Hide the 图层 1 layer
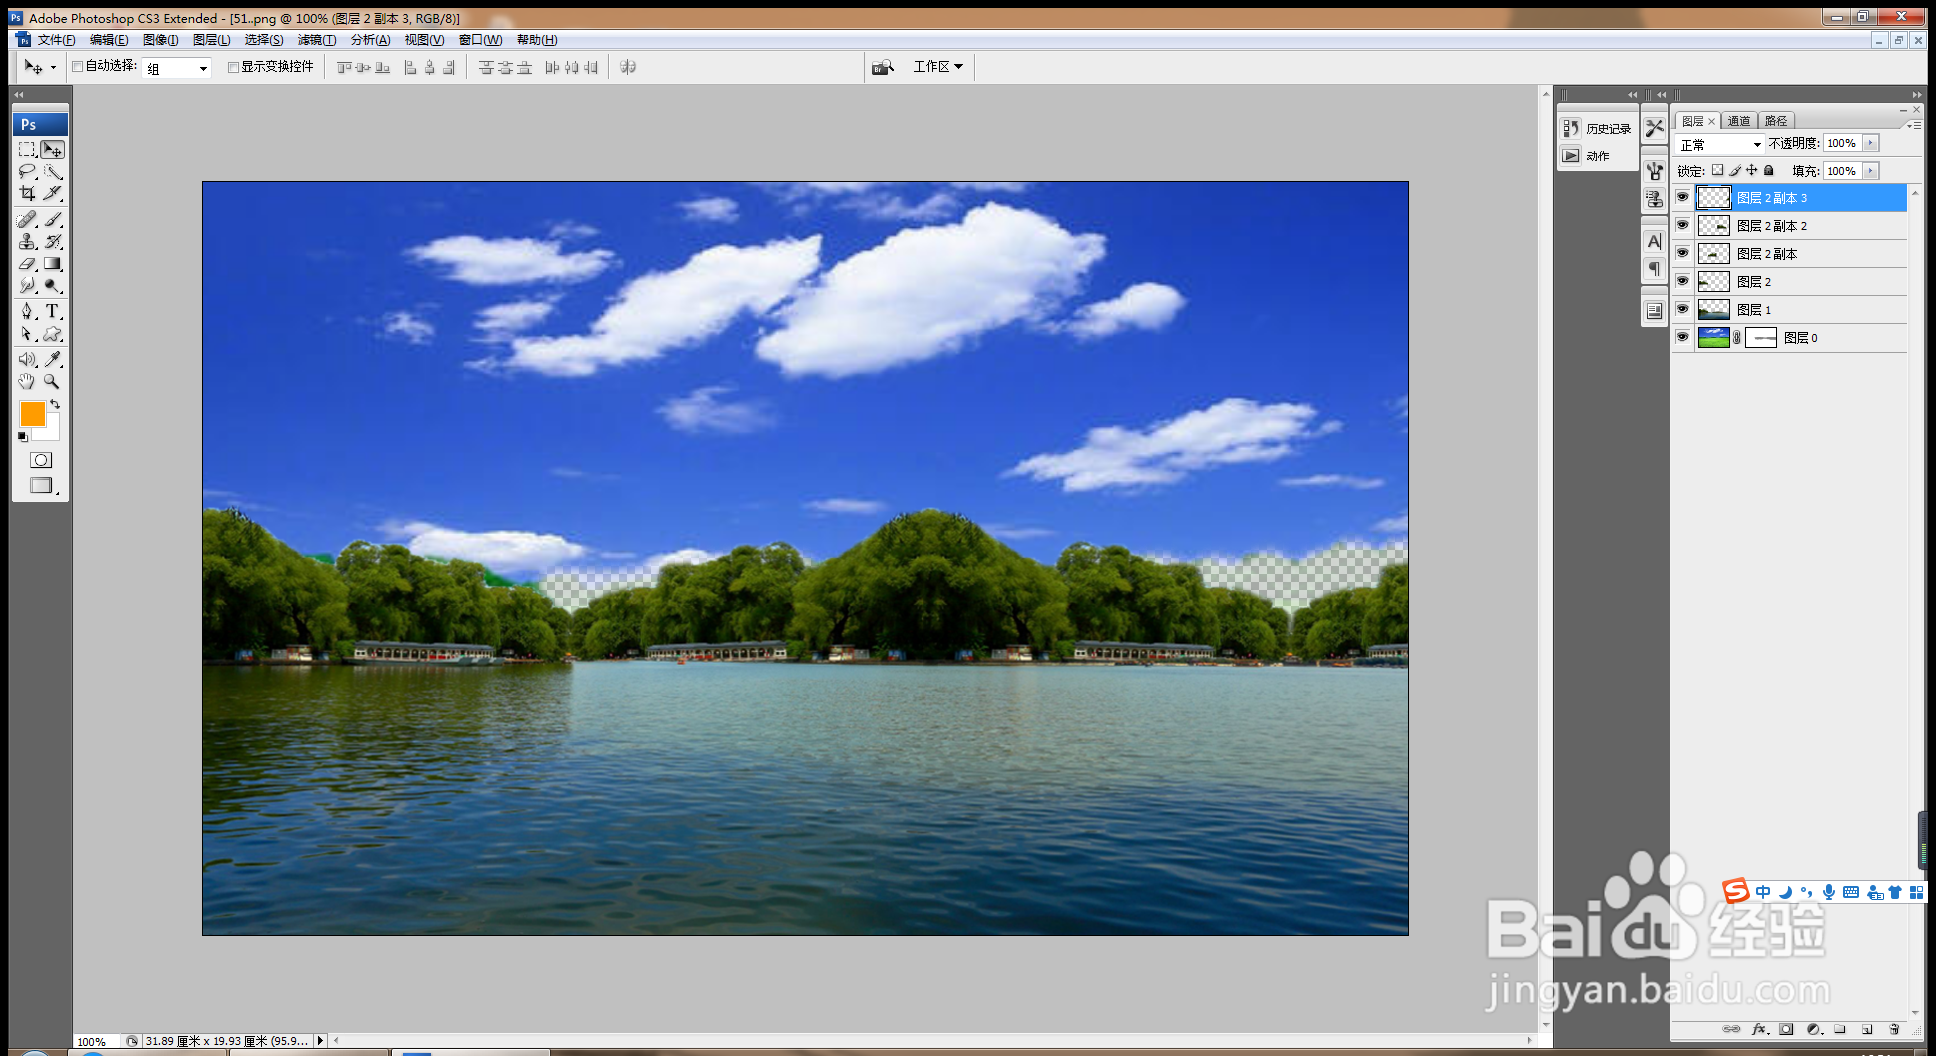This screenshot has width=1936, height=1056. 1683,309
